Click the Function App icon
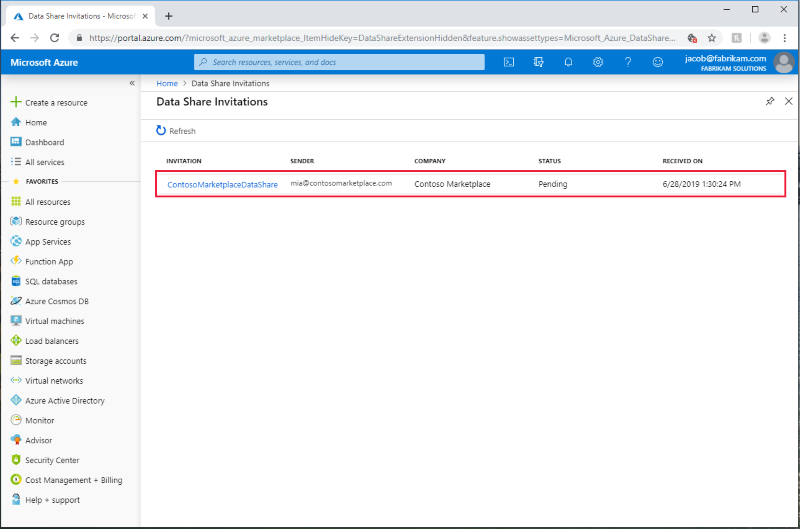 point(16,261)
